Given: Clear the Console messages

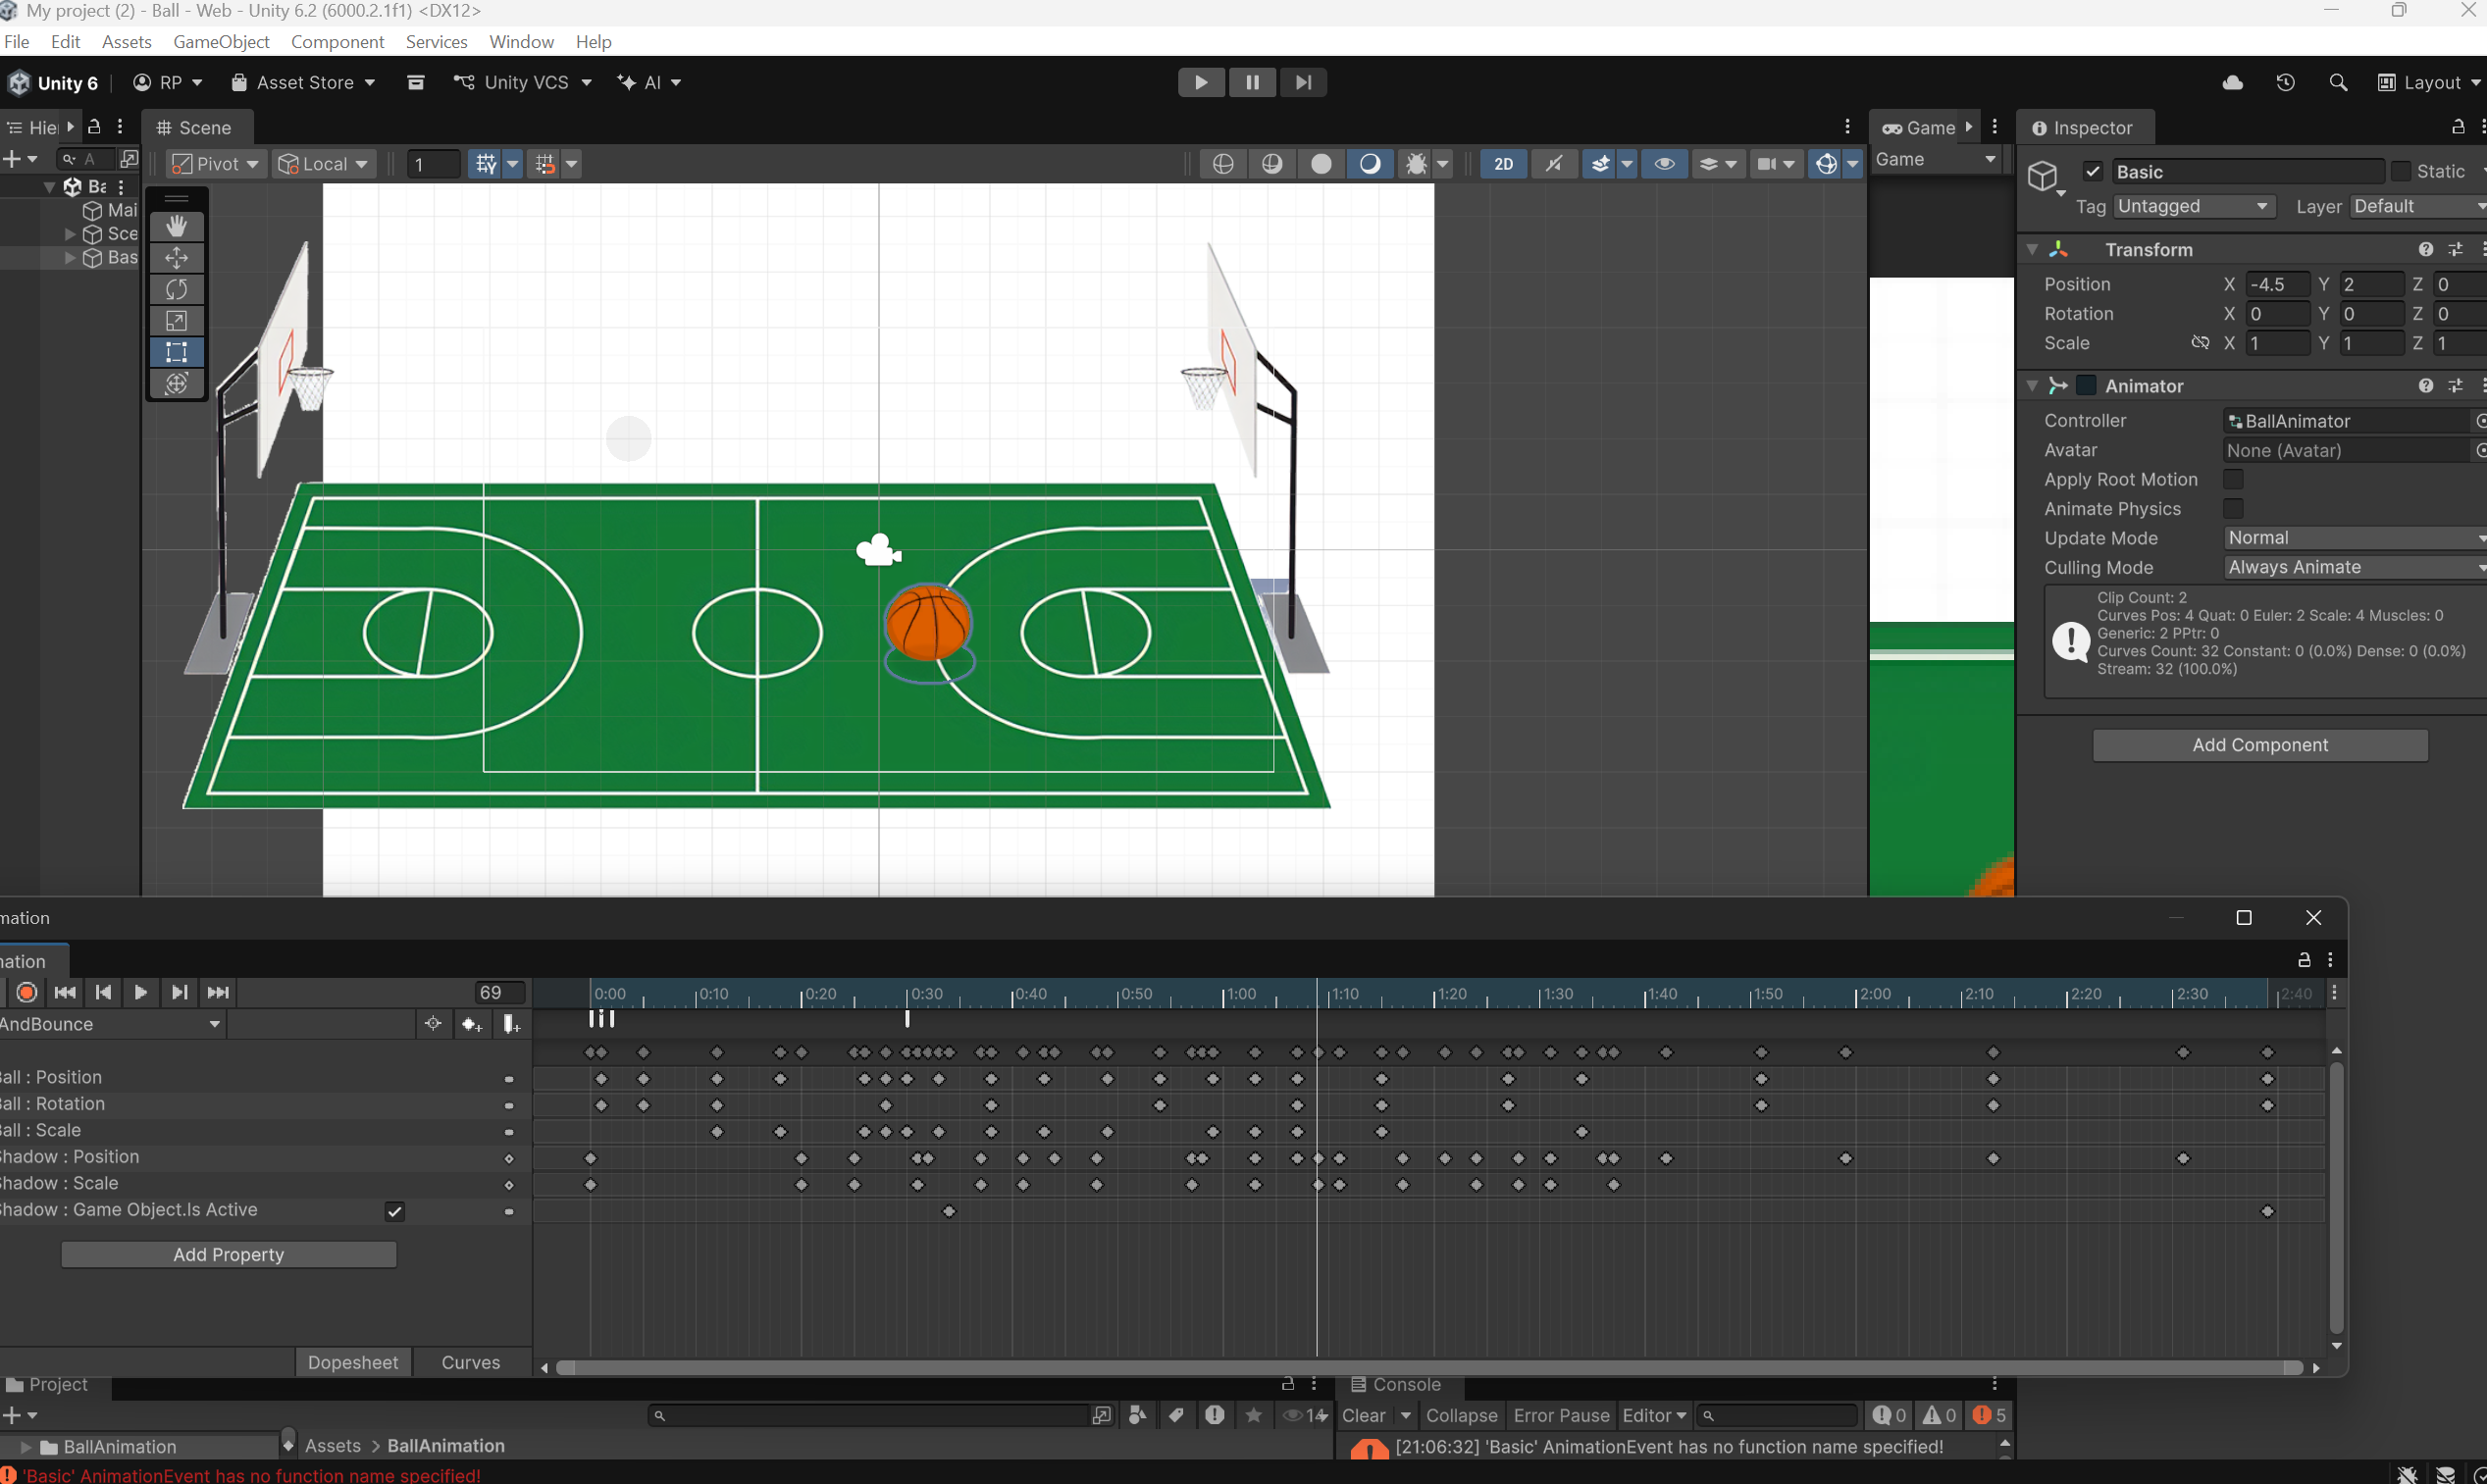Looking at the screenshot, I should tap(1364, 1415).
